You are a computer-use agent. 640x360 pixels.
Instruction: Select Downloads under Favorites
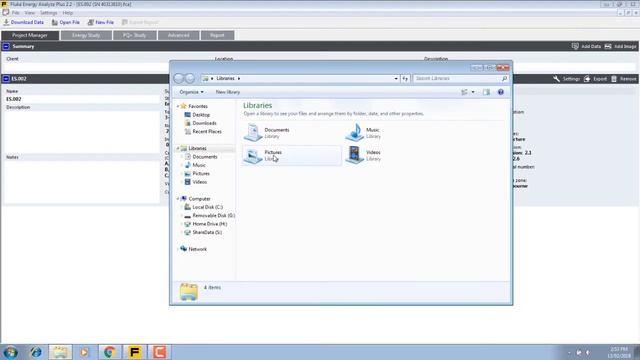[200, 123]
